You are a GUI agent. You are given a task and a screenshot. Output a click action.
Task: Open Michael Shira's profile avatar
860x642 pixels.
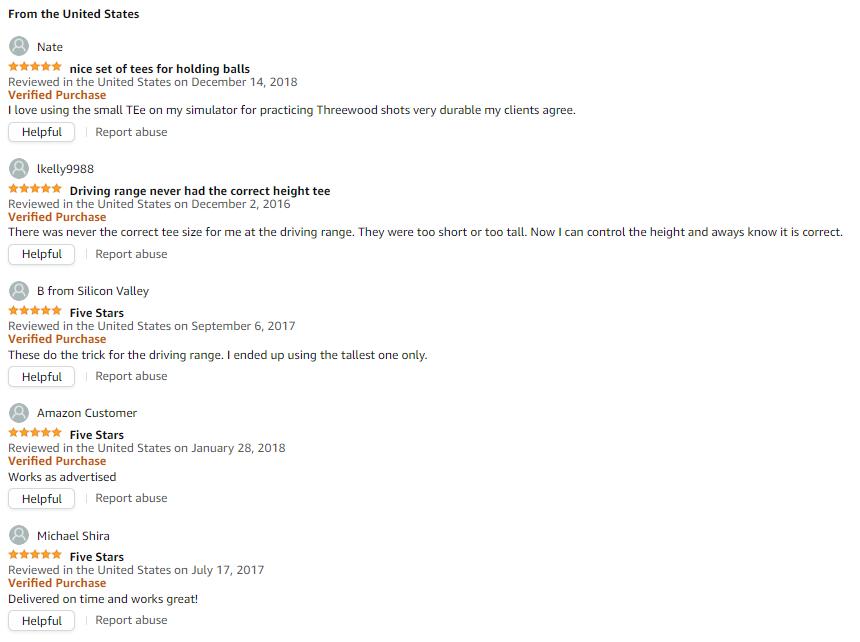point(19,535)
